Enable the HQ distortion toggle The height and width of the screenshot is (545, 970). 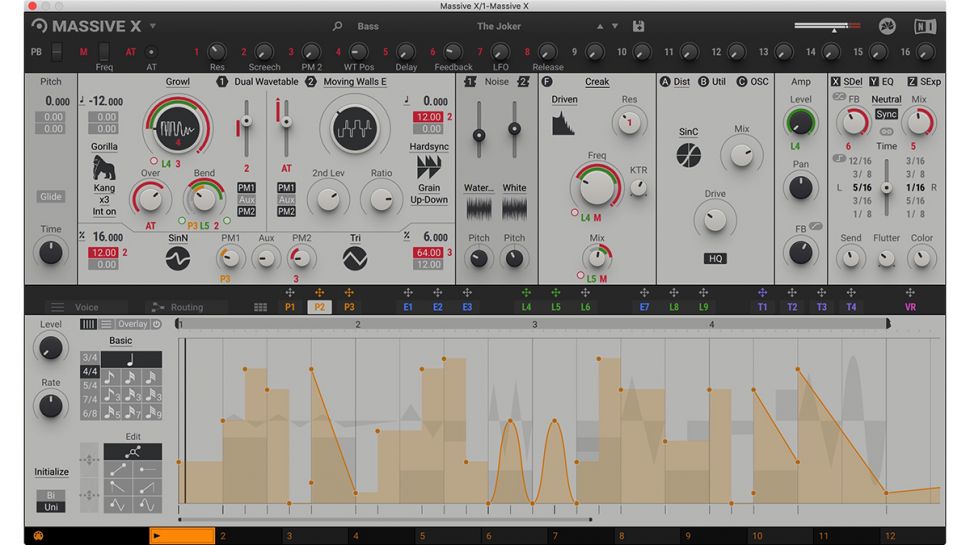(x=715, y=258)
